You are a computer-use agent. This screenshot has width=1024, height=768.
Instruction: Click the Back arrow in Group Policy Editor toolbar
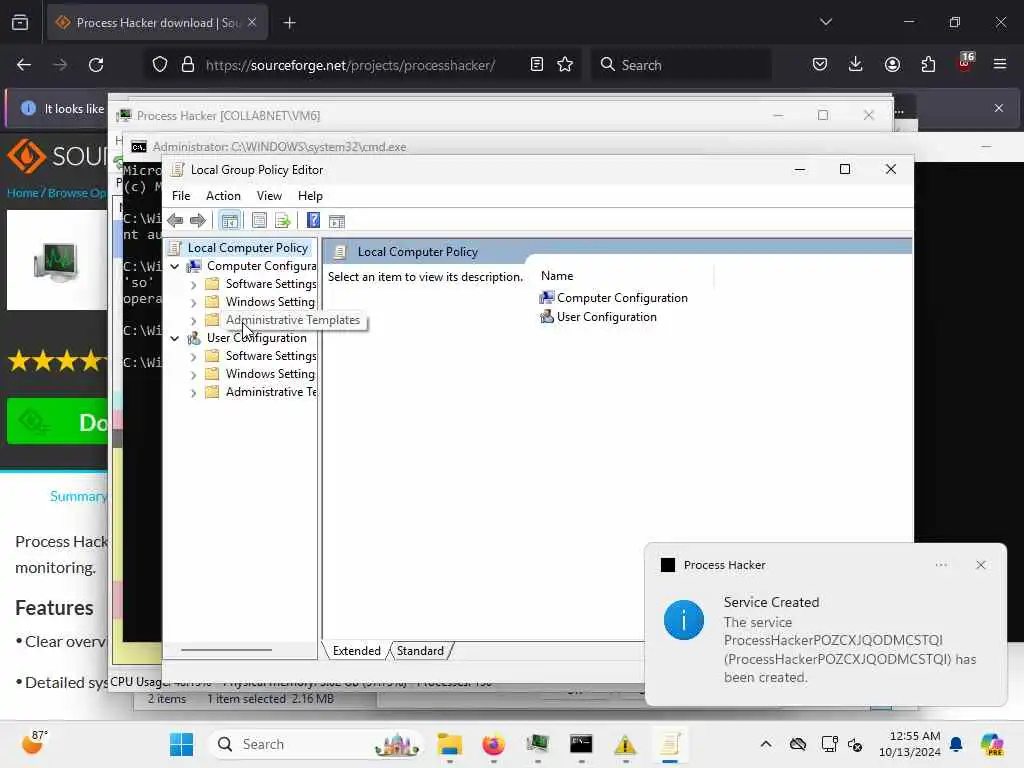(175, 221)
